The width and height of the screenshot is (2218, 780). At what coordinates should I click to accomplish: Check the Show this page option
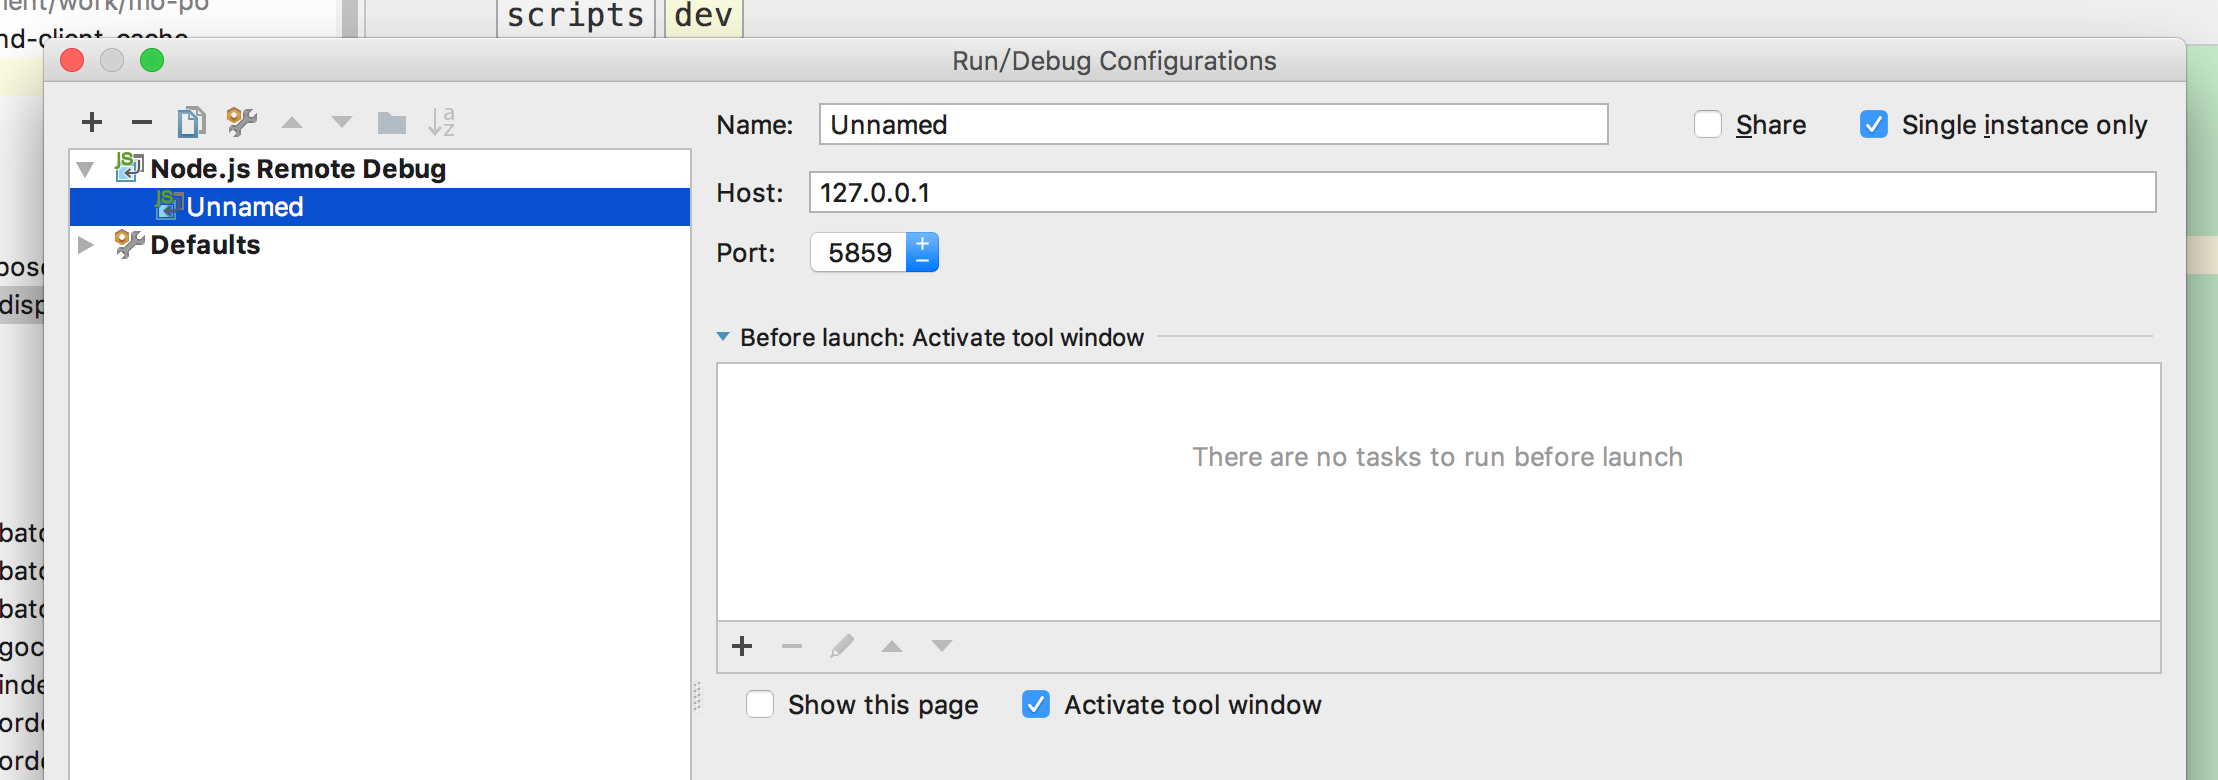coord(760,705)
